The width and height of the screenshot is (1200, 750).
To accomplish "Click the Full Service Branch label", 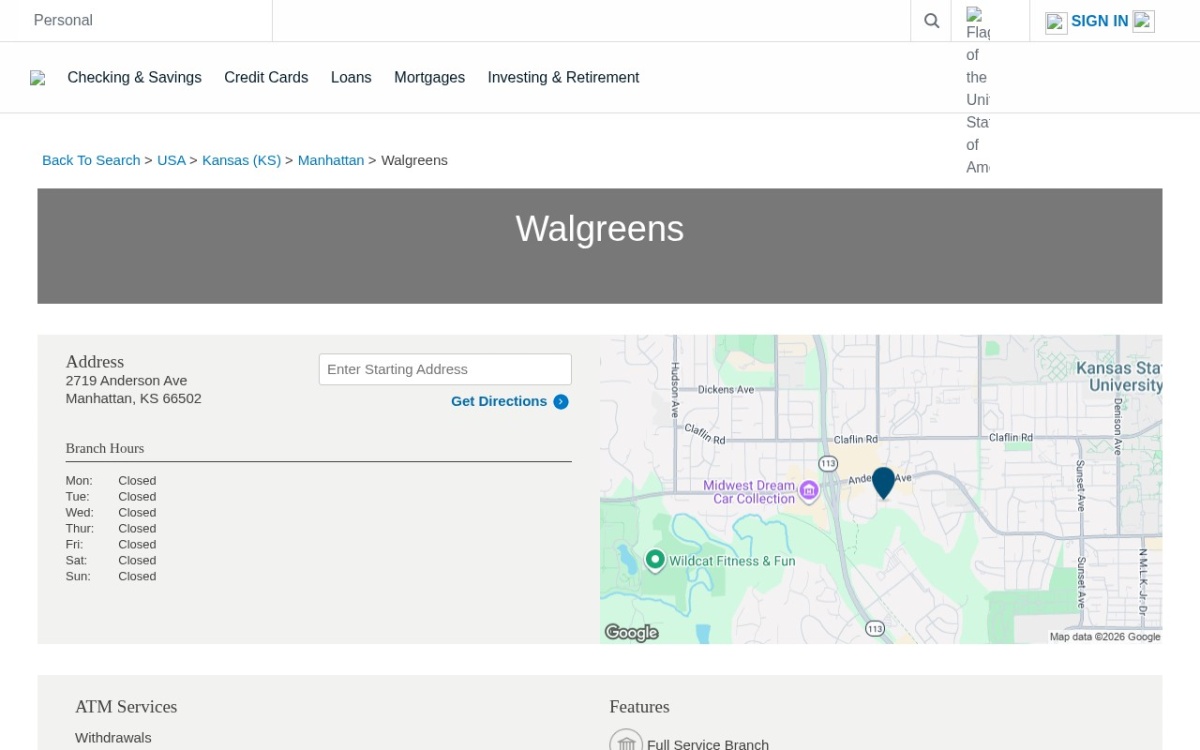I will point(708,744).
